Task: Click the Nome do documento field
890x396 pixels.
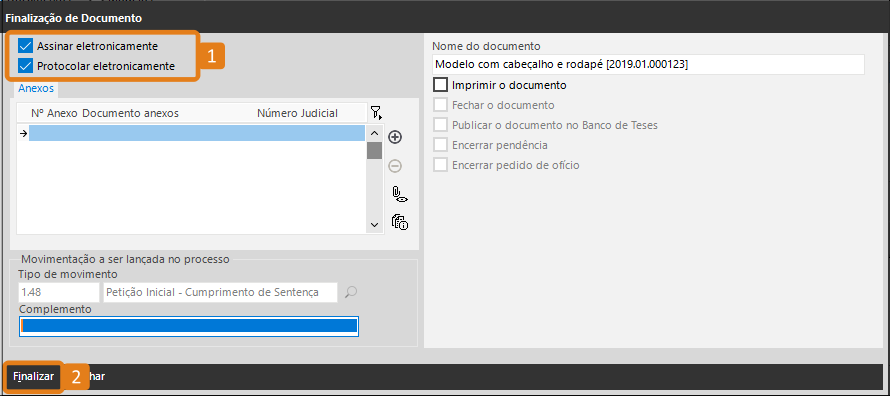Action: coord(648,65)
